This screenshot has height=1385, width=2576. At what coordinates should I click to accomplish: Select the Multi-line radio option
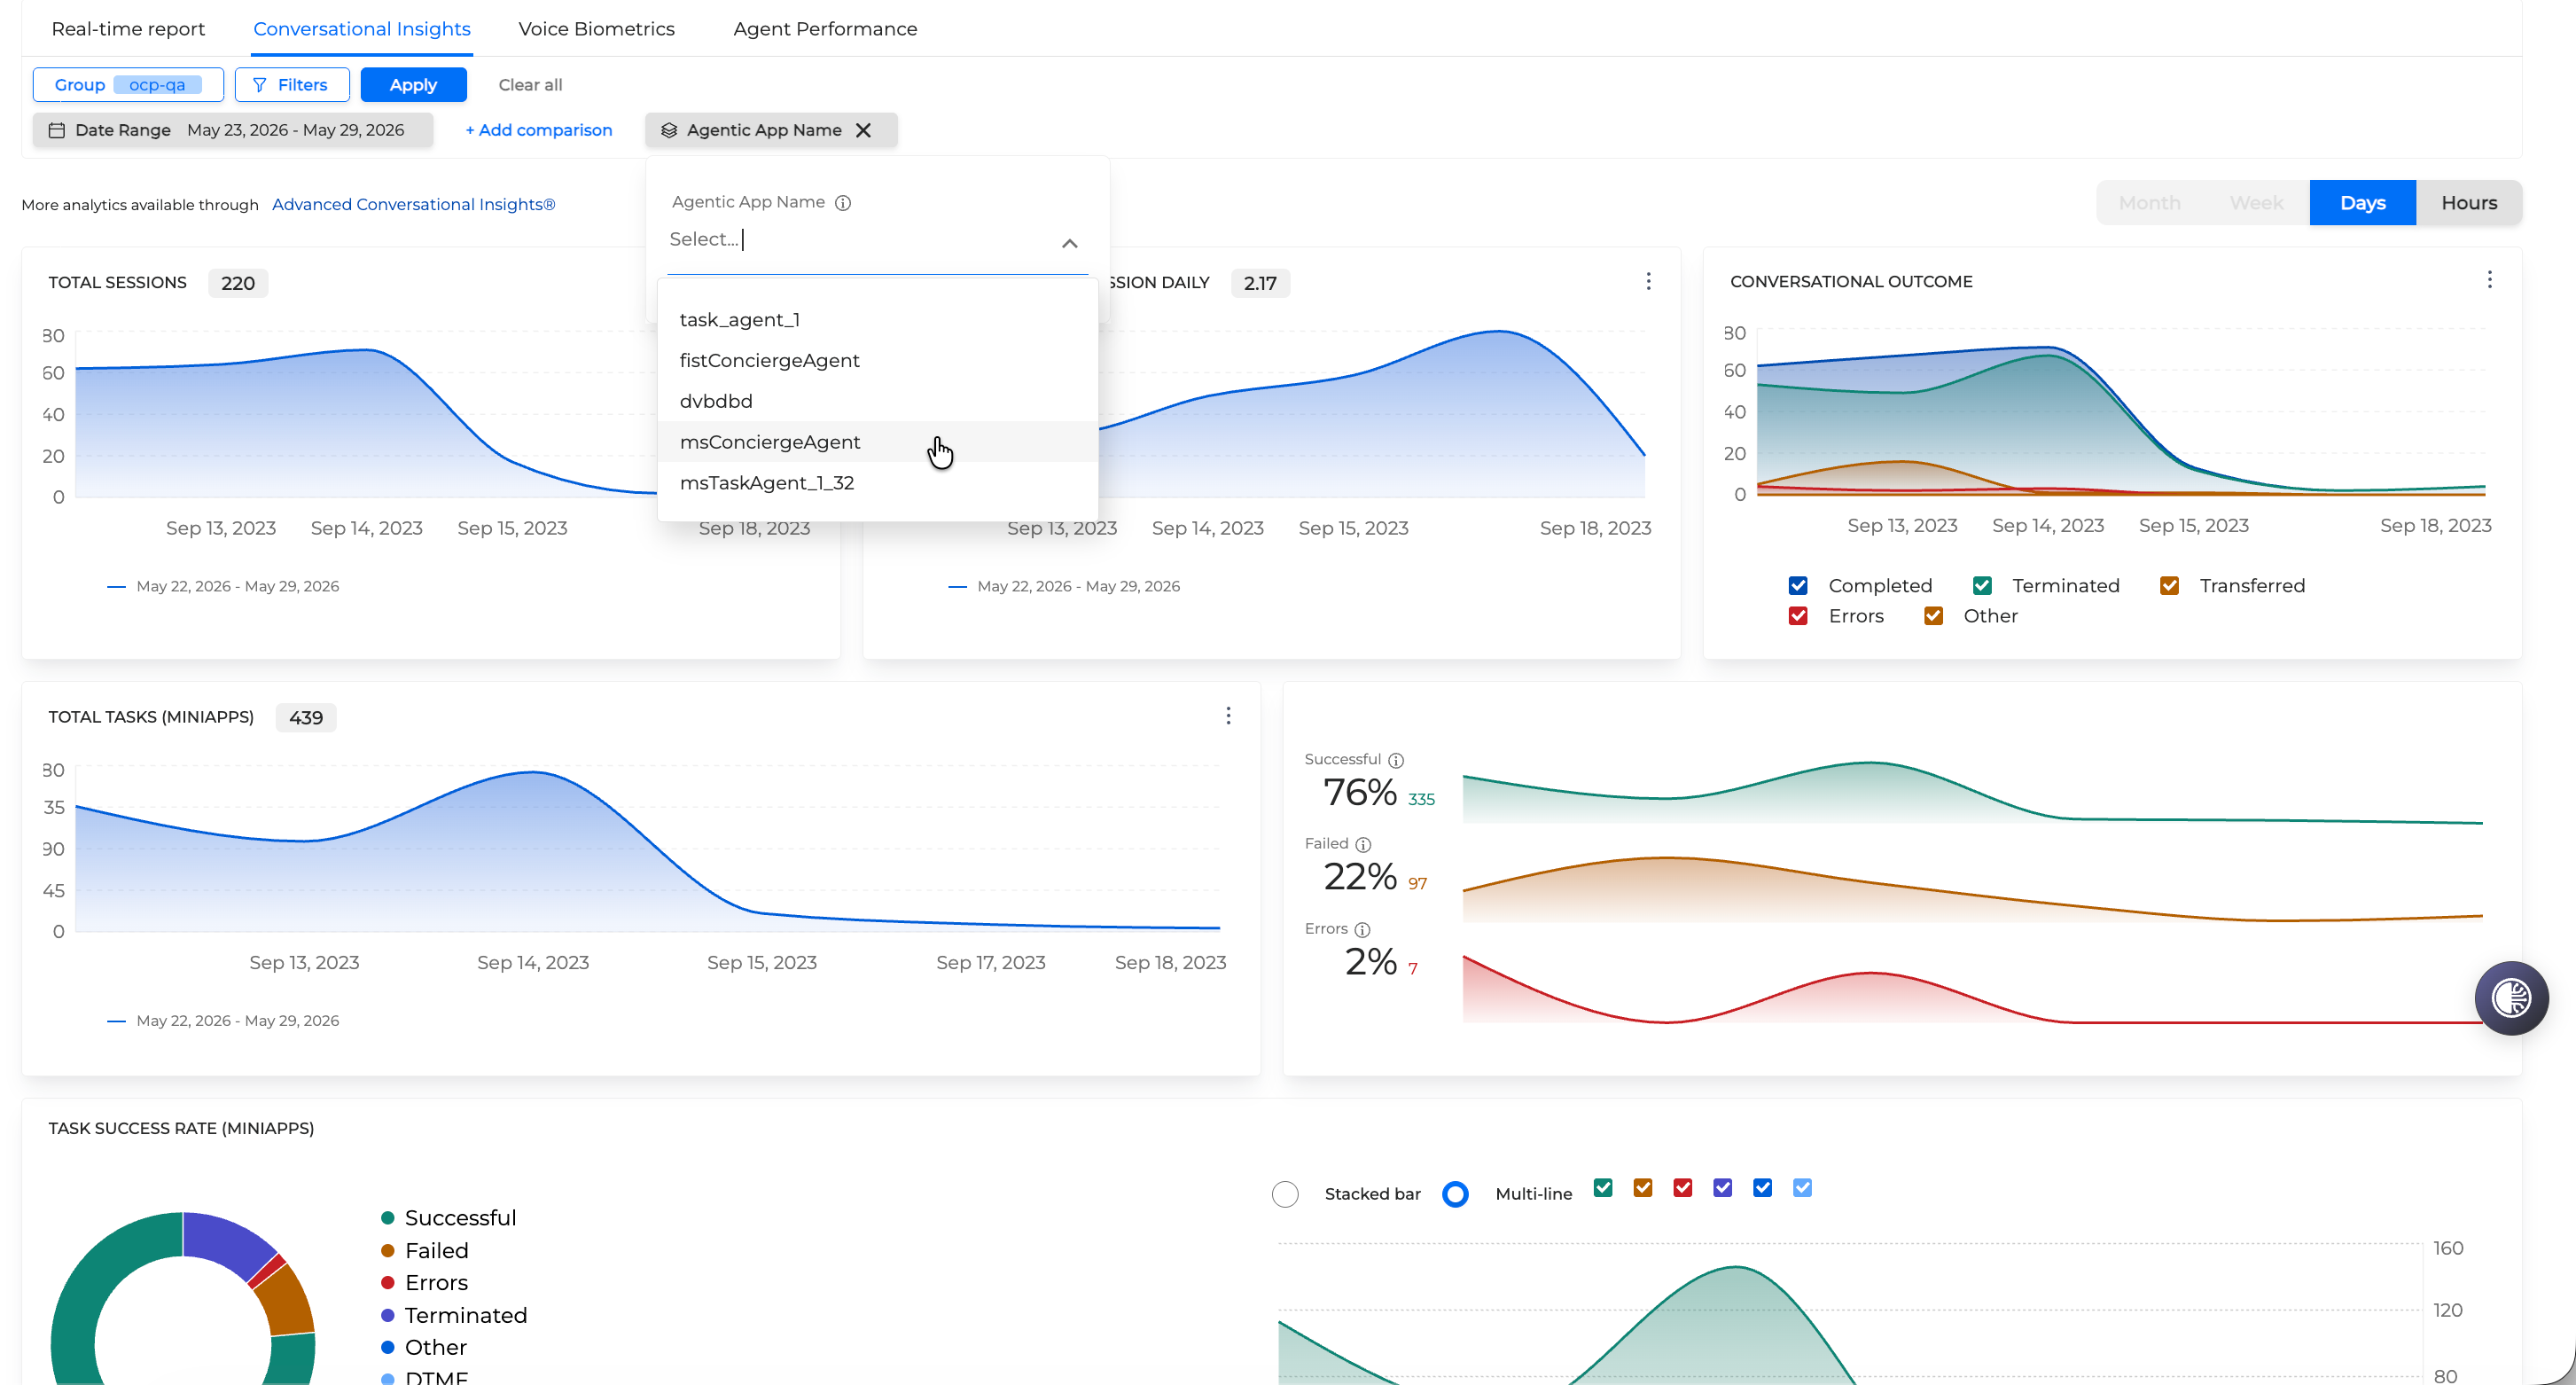tap(1455, 1193)
